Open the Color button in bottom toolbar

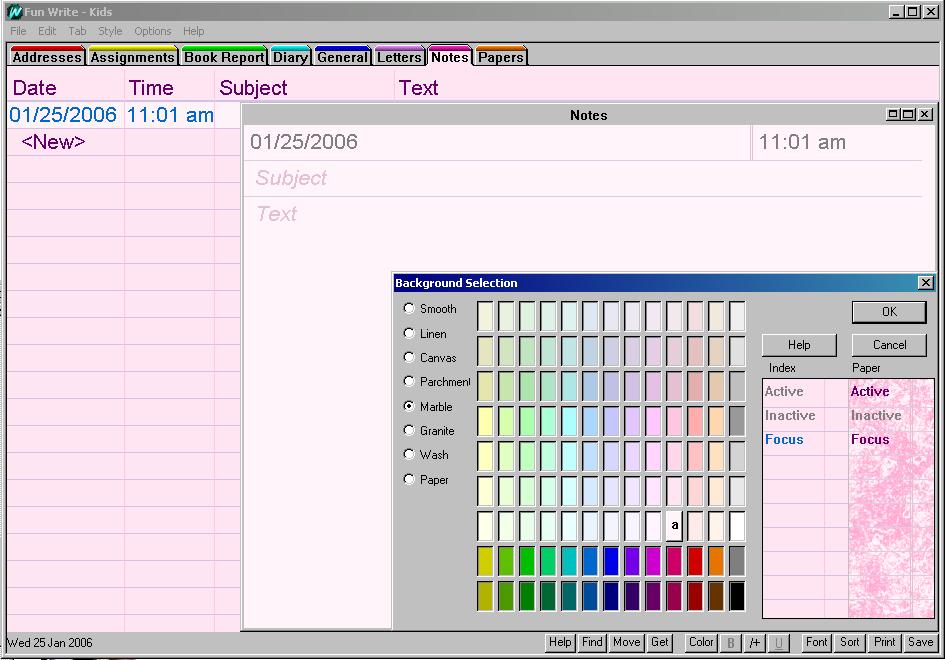pos(701,643)
